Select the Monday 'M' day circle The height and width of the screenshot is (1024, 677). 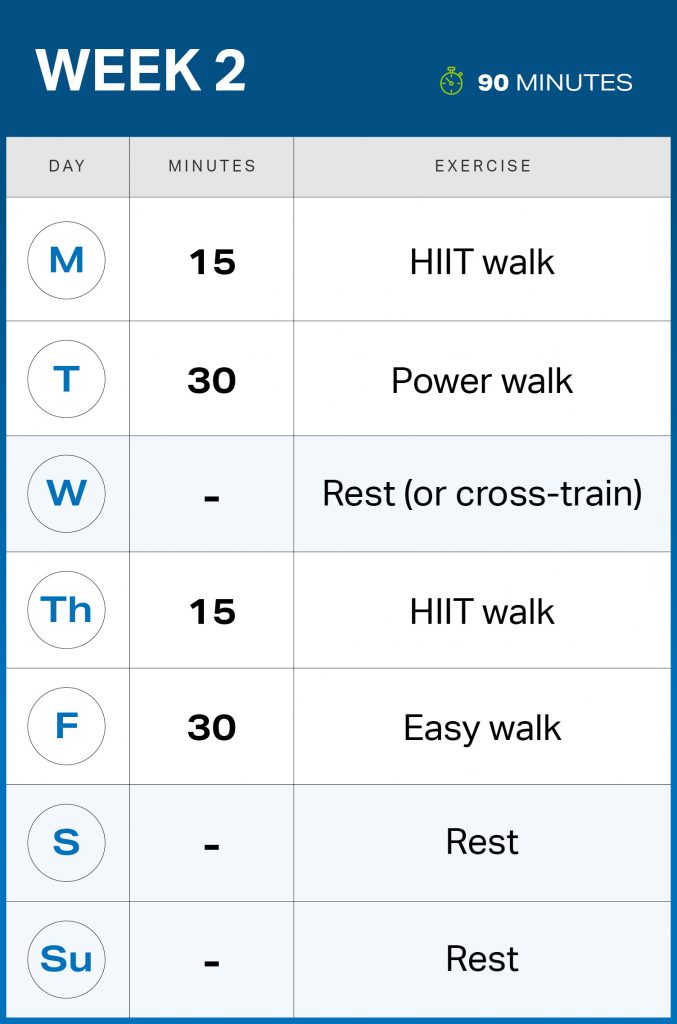66,260
